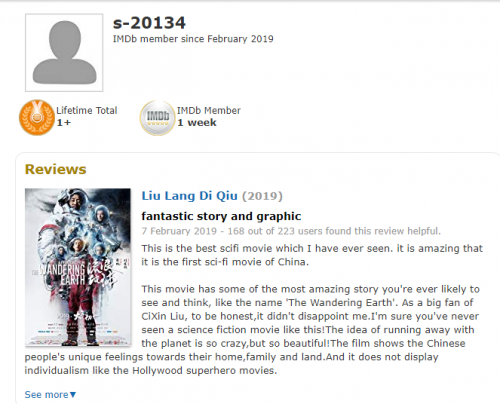This screenshot has height=404, width=500.
Task: Click the down arrow beside See more
Action: (x=73, y=395)
